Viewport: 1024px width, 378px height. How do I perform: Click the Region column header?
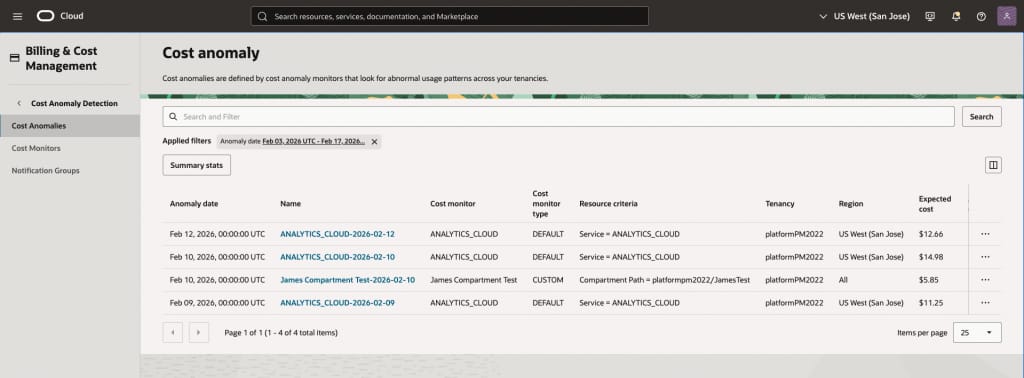coord(851,204)
